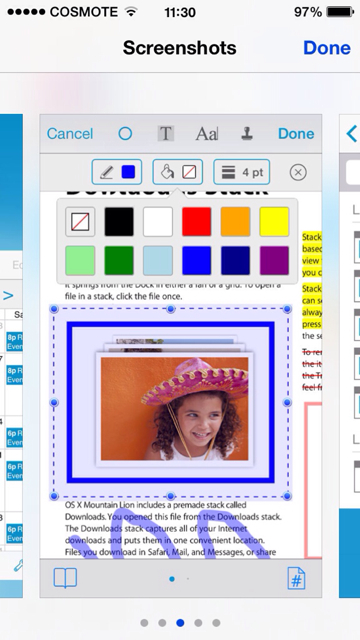Choose the black color swatch
360x640 pixels.
[119, 222]
